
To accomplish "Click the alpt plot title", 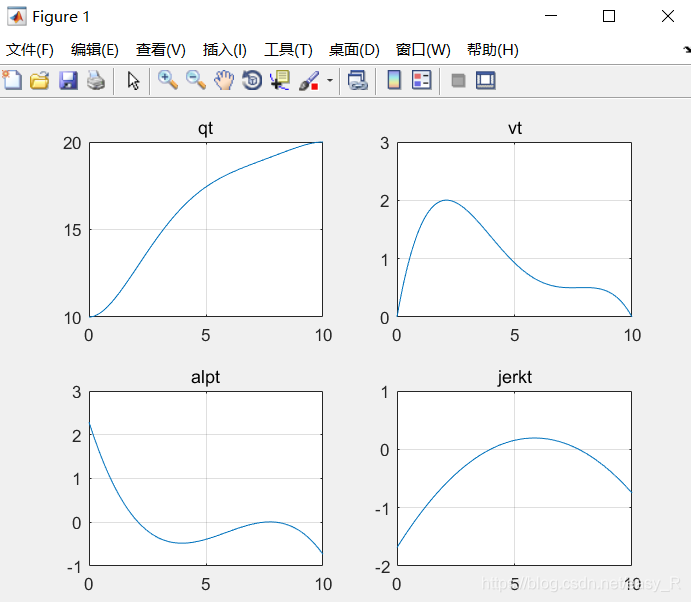I will coord(205,378).
